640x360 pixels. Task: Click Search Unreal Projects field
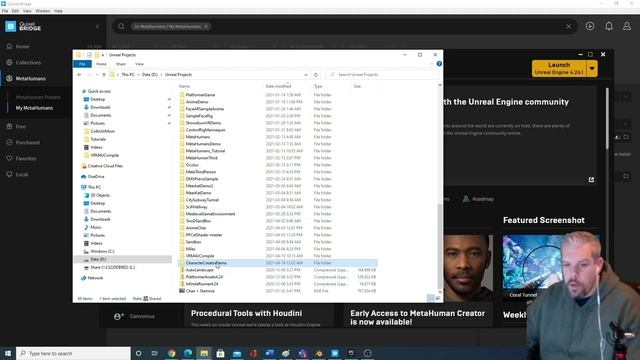point(382,75)
